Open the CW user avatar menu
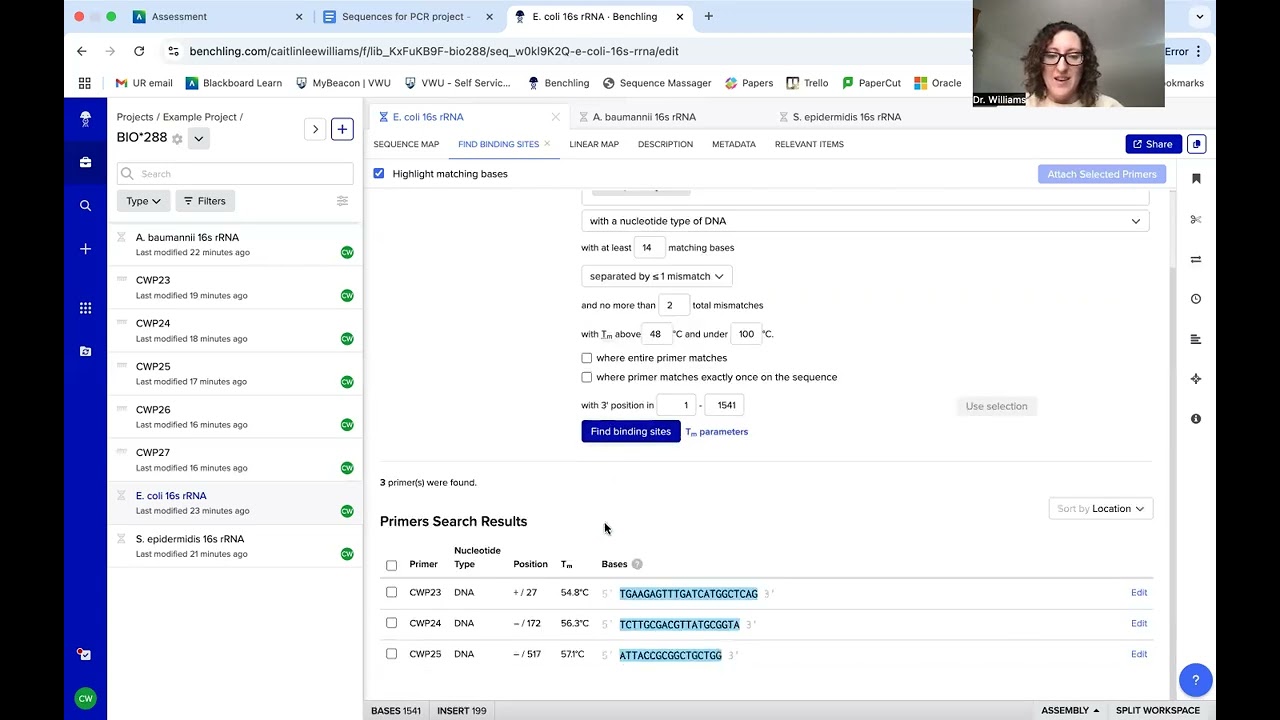 pos(85,698)
